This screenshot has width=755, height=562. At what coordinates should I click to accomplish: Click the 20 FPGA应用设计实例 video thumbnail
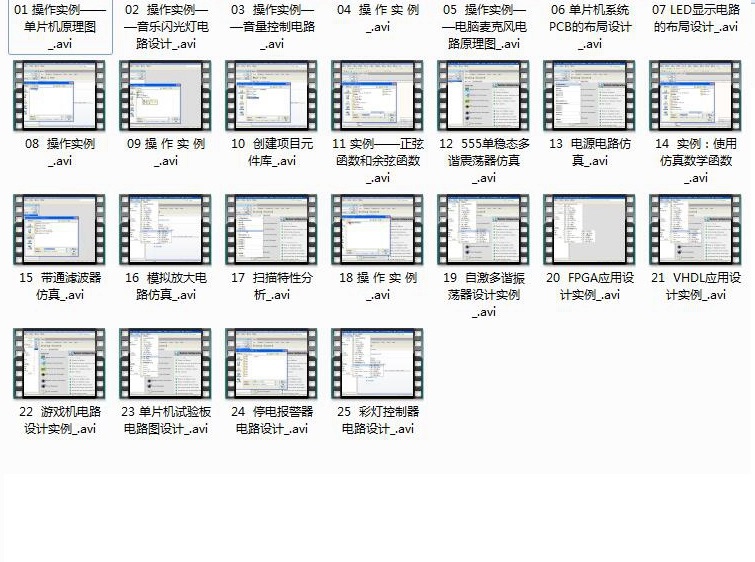pyautogui.click(x=589, y=229)
